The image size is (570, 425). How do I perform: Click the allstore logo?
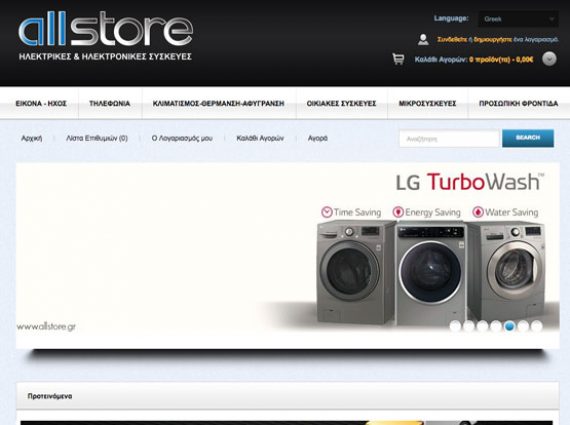click(x=105, y=29)
